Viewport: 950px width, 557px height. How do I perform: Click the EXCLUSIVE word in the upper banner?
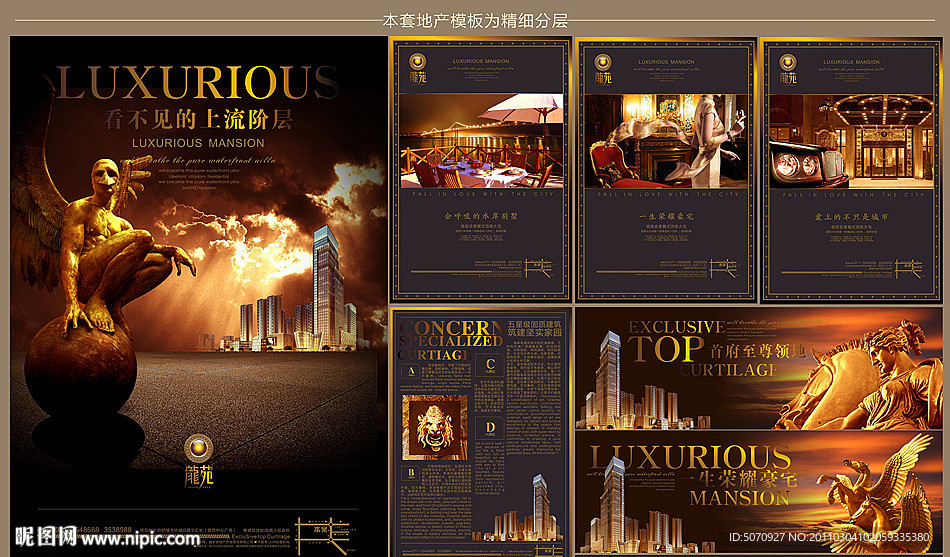click(677, 327)
